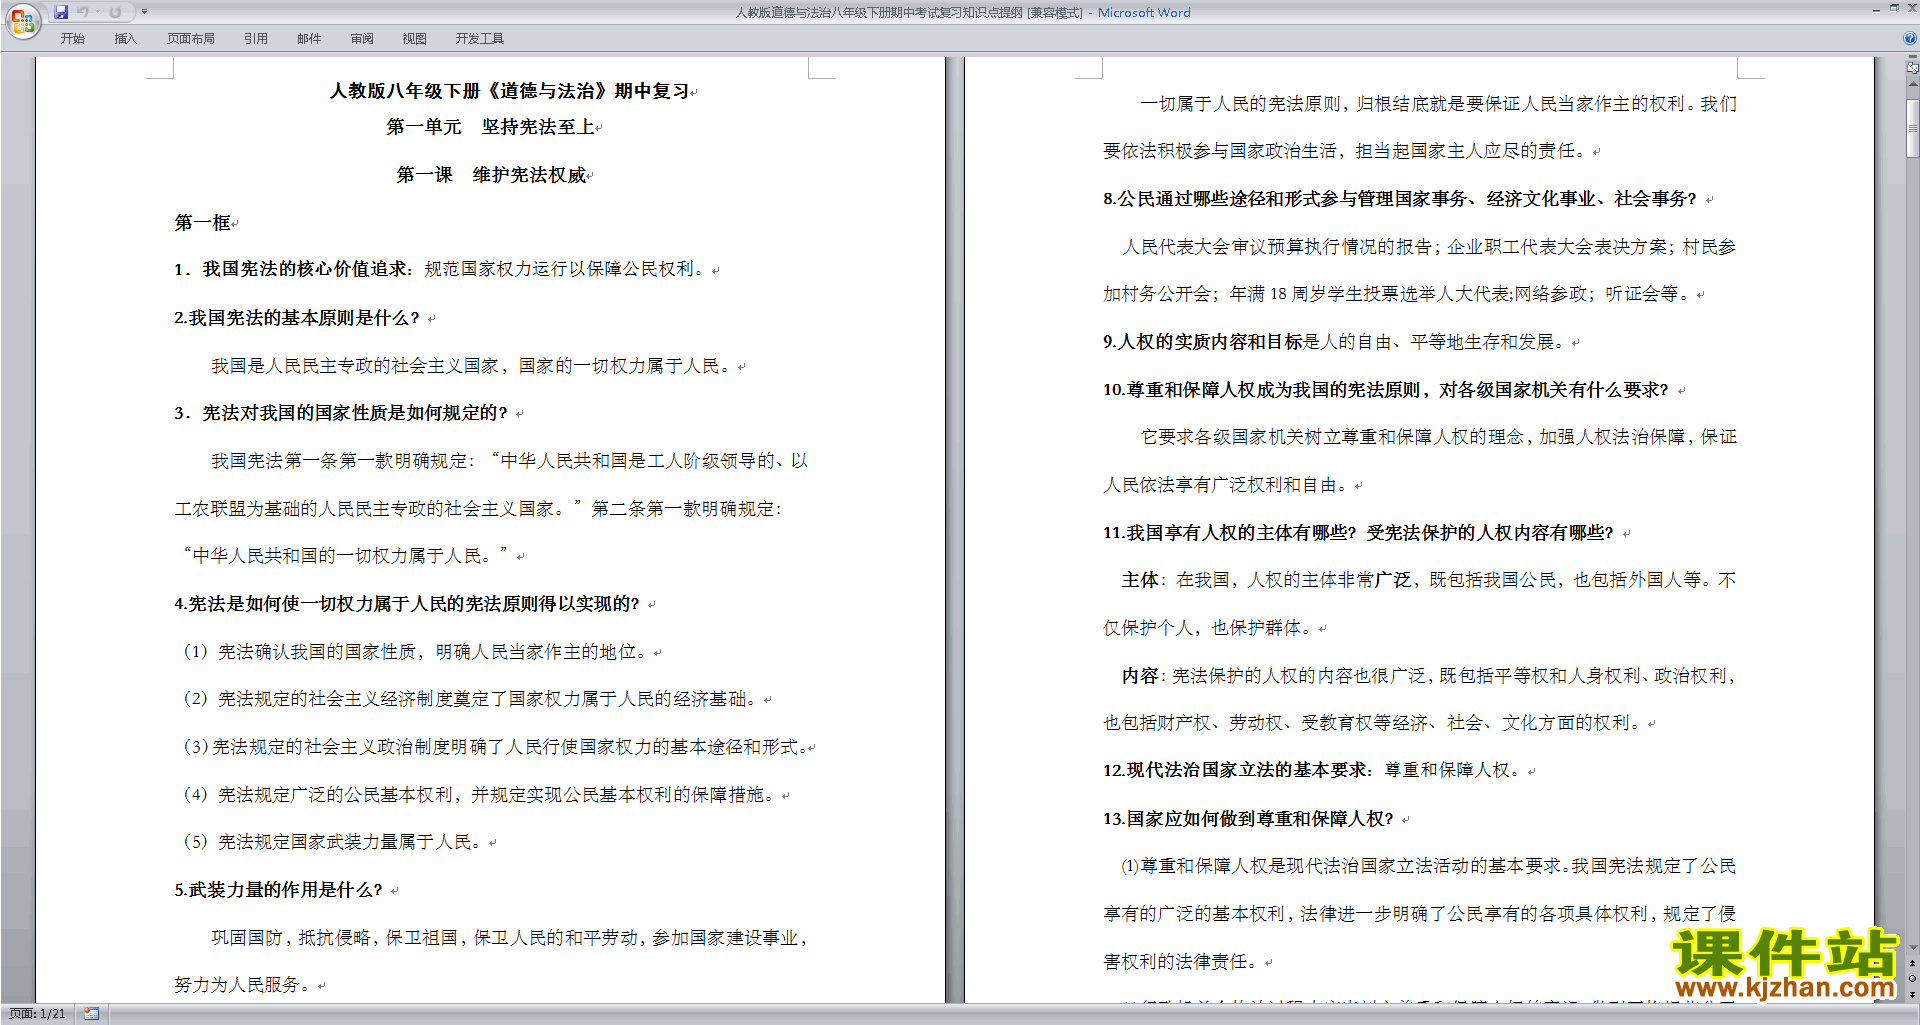Screen dimensions: 1920x1025
Task: Save the document via quick access toolbar
Action: [x=61, y=12]
